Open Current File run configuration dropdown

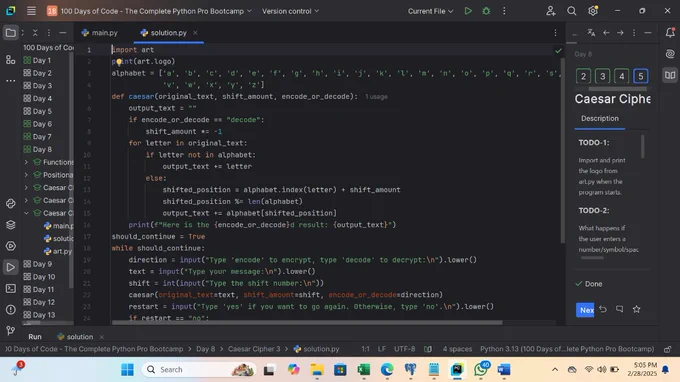coord(430,11)
